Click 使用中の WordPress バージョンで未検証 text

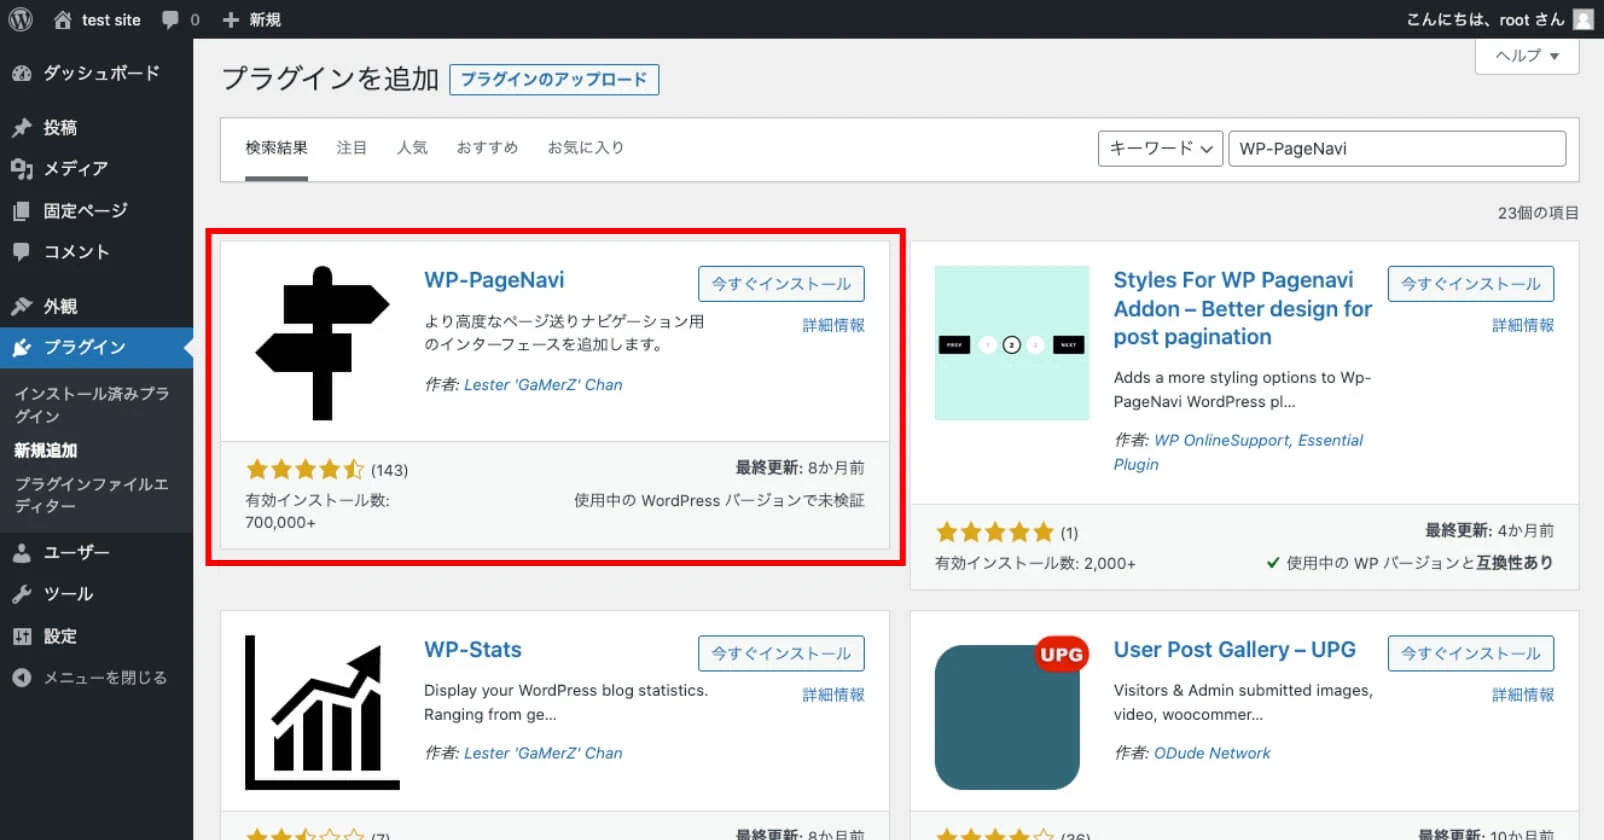pos(719,500)
